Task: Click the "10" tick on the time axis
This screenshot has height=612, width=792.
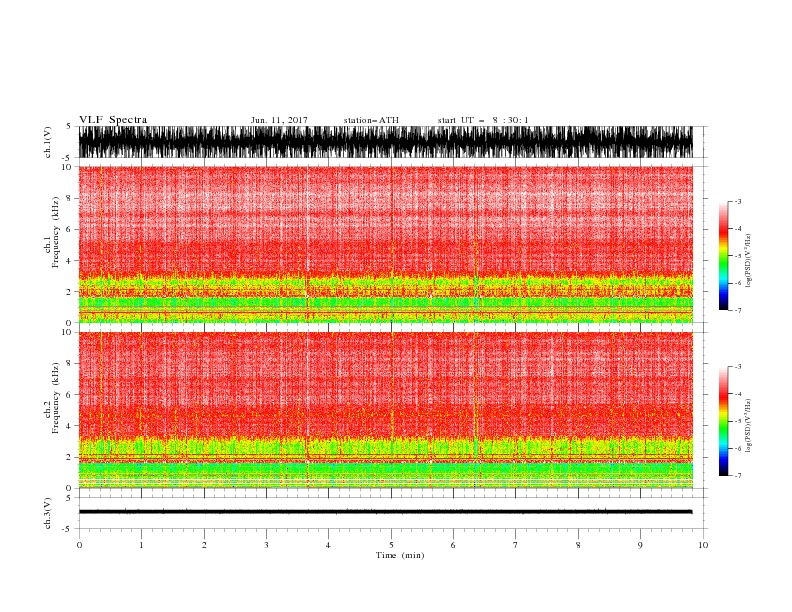Action: pyautogui.click(x=703, y=545)
